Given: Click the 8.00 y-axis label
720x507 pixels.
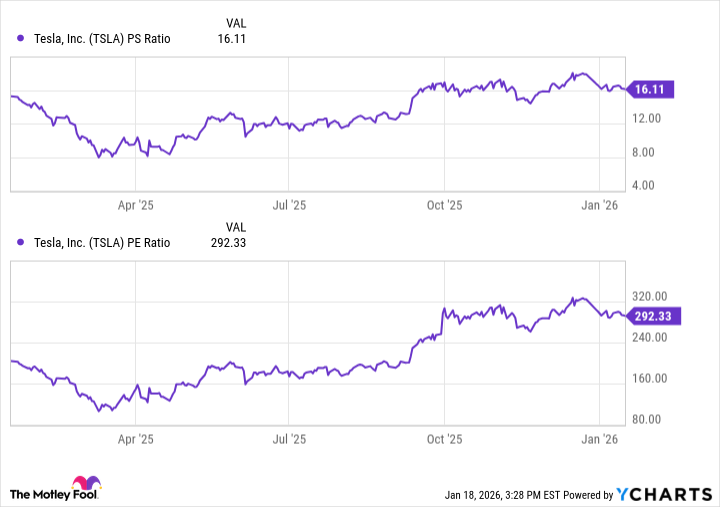Looking at the screenshot, I should [x=647, y=152].
